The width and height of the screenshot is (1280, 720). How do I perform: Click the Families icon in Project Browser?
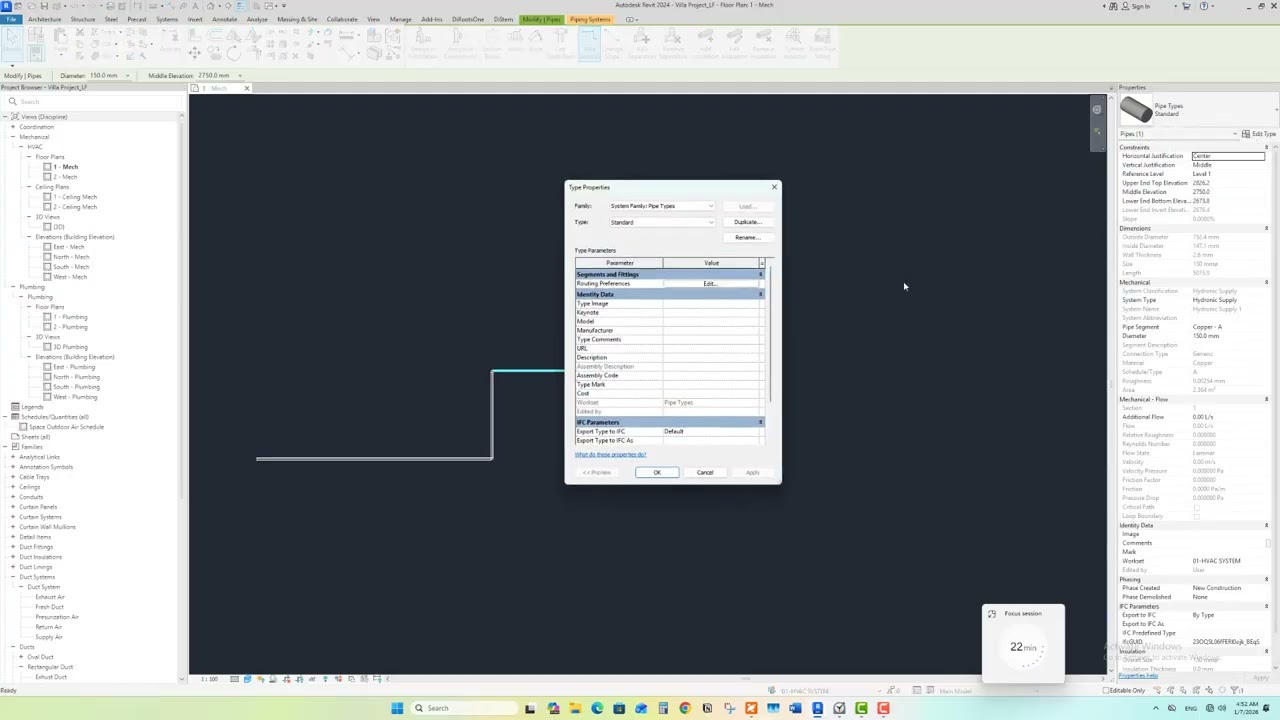tap(15, 447)
